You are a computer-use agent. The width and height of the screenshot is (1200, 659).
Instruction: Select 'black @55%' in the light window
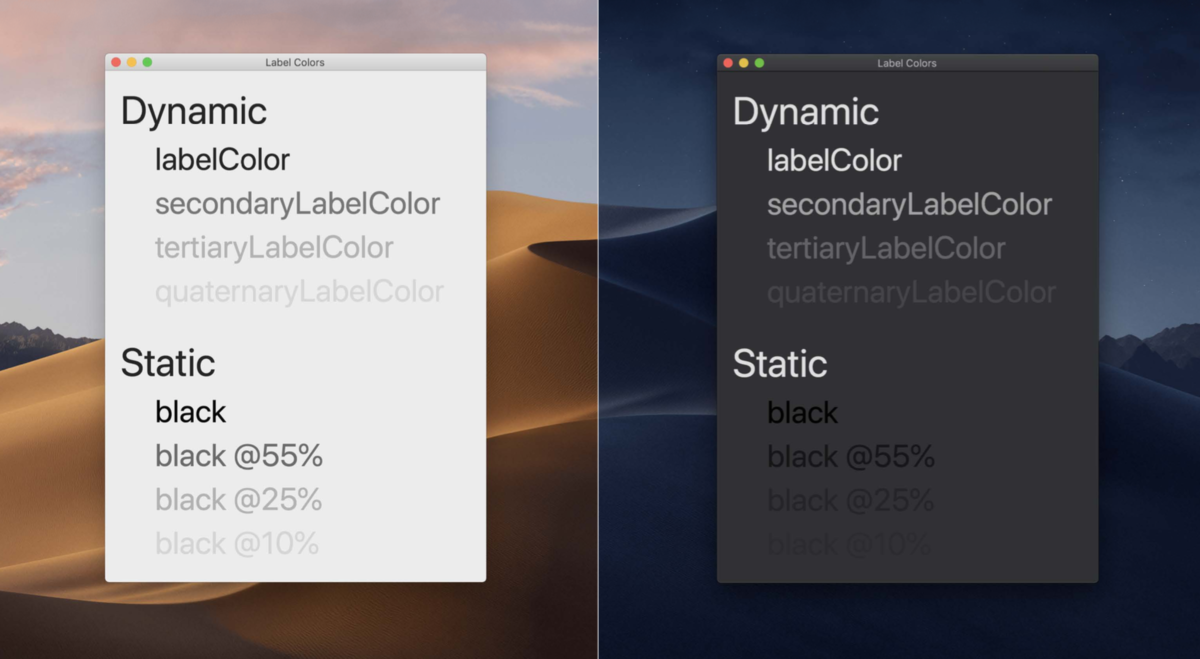[x=239, y=456]
